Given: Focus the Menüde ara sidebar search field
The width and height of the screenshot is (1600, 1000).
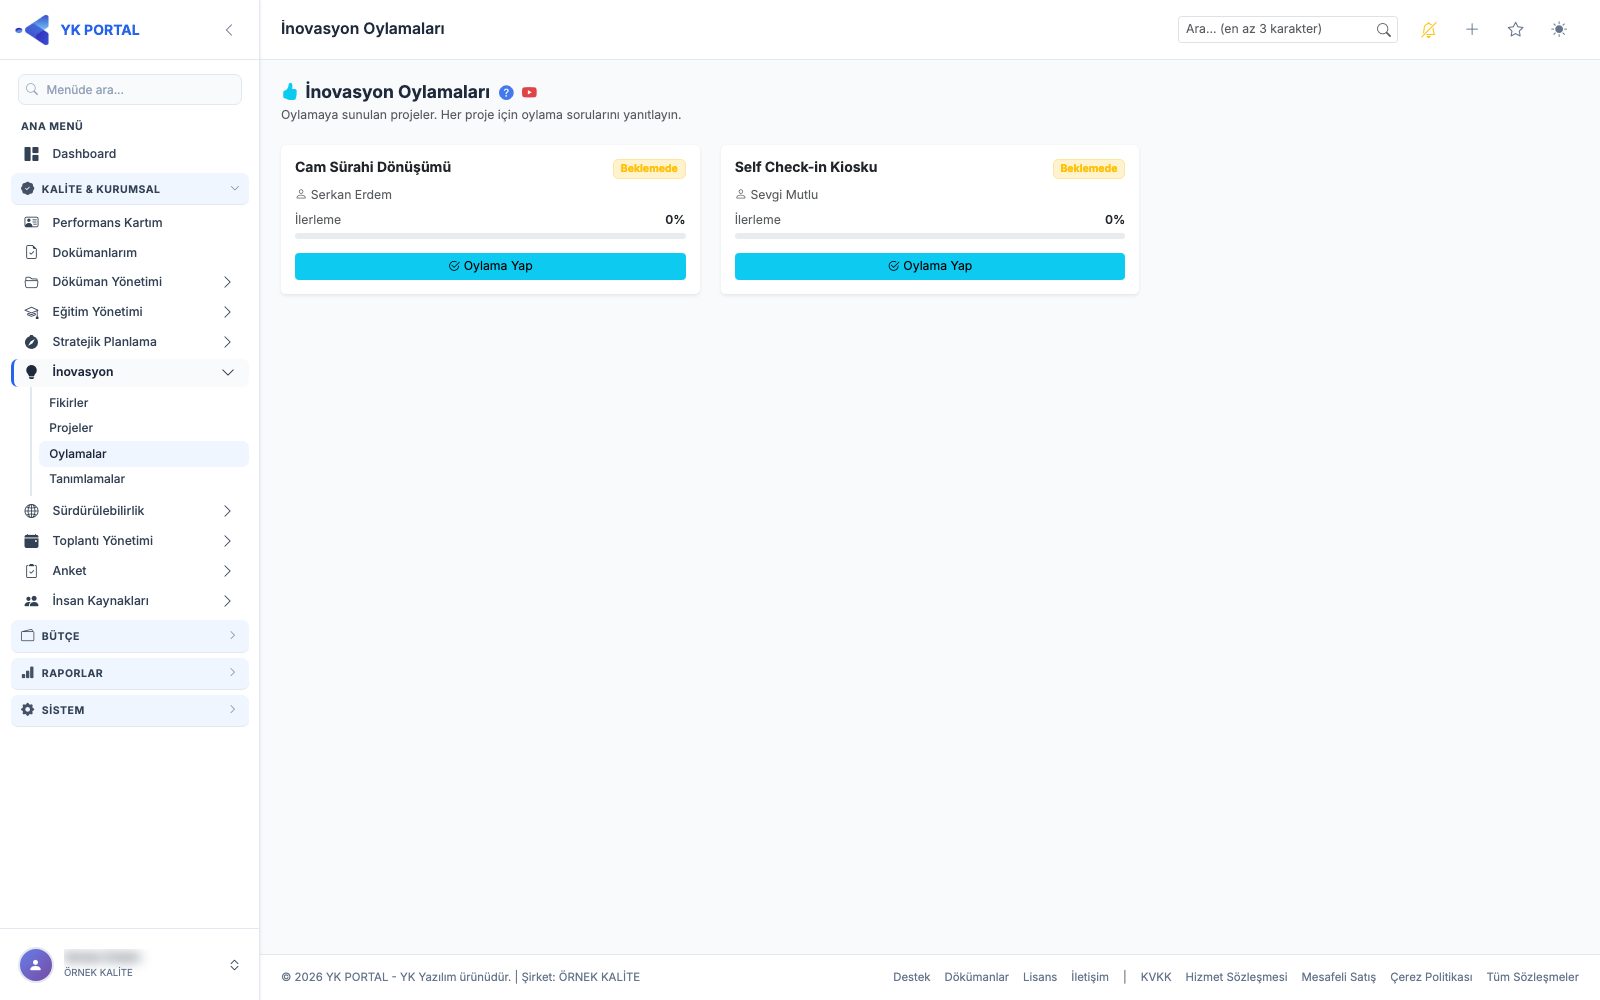Looking at the screenshot, I should 130,89.
